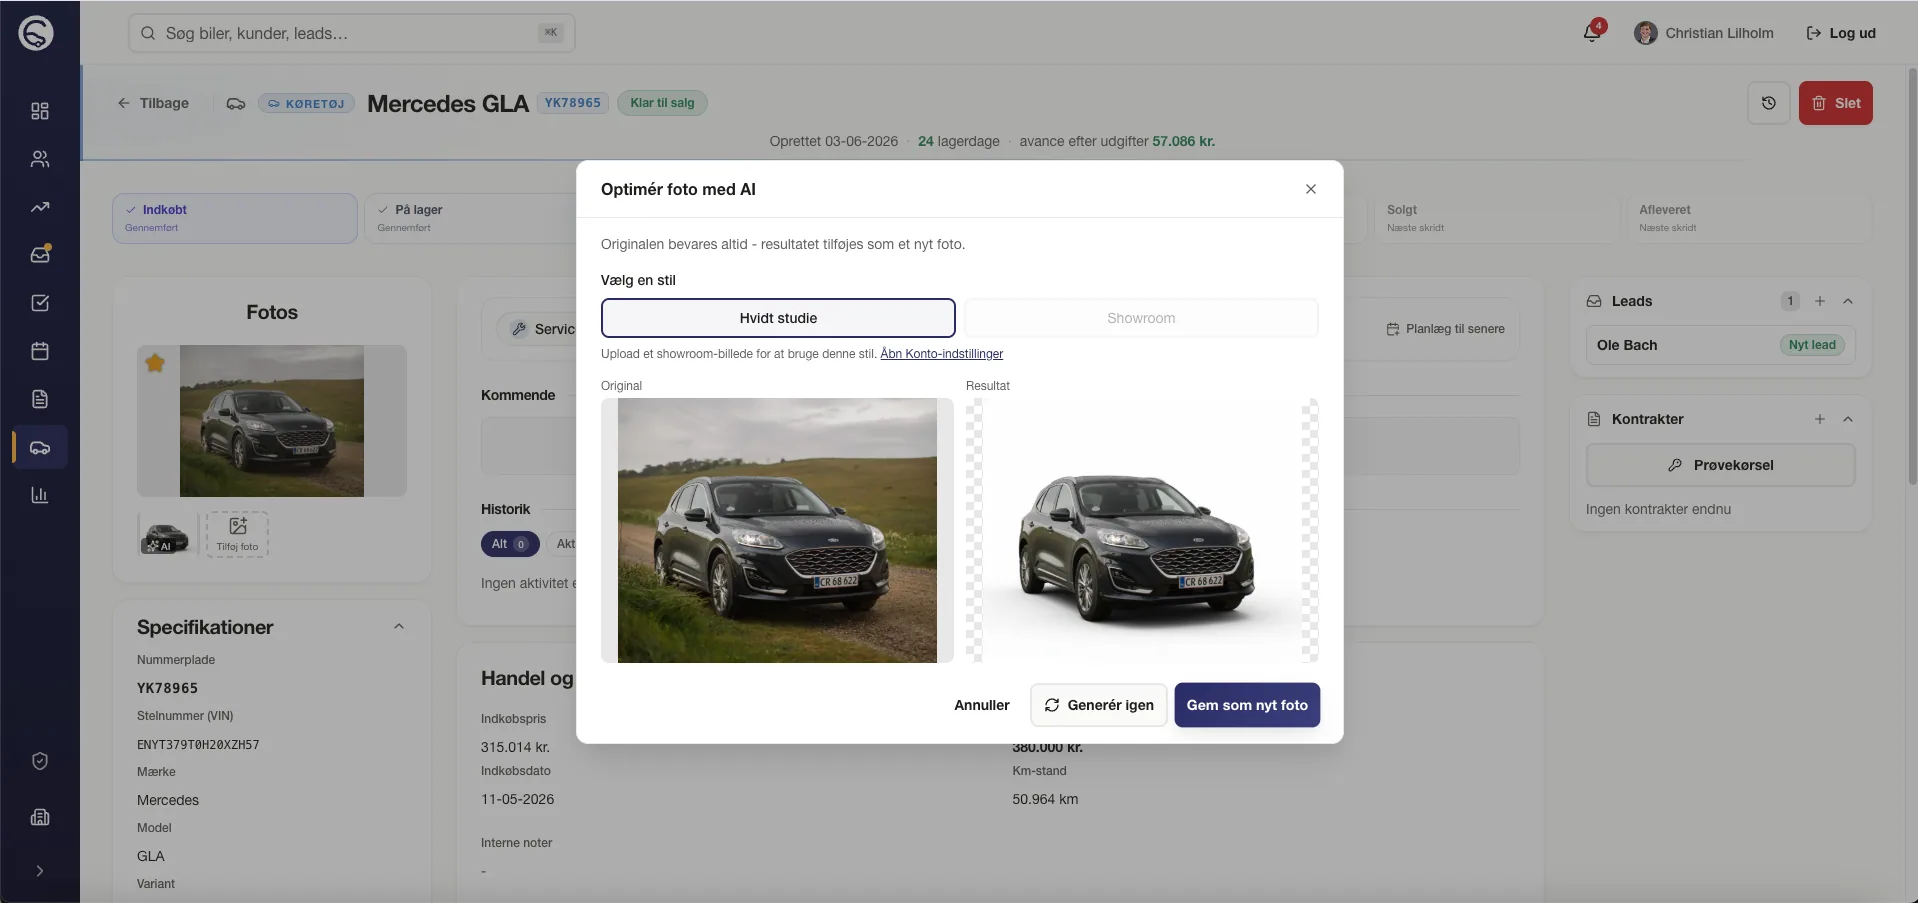
Task: Open the inbox icon in sidebar
Action: (40, 255)
